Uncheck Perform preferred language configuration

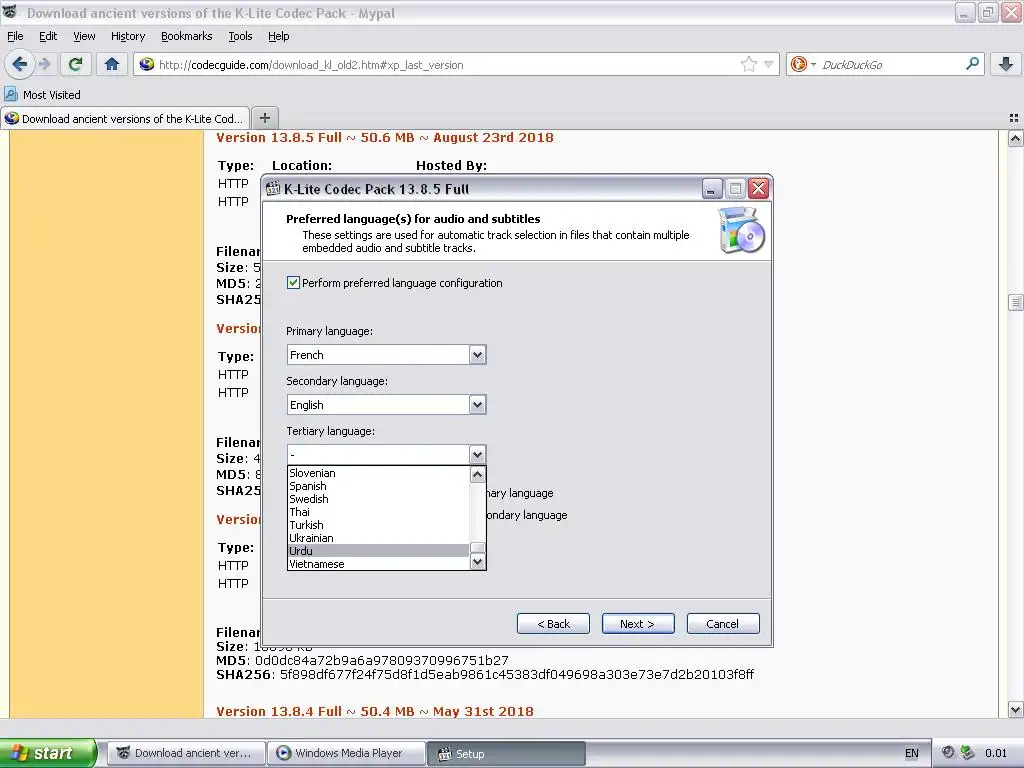pyautogui.click(x=293, y=283)
